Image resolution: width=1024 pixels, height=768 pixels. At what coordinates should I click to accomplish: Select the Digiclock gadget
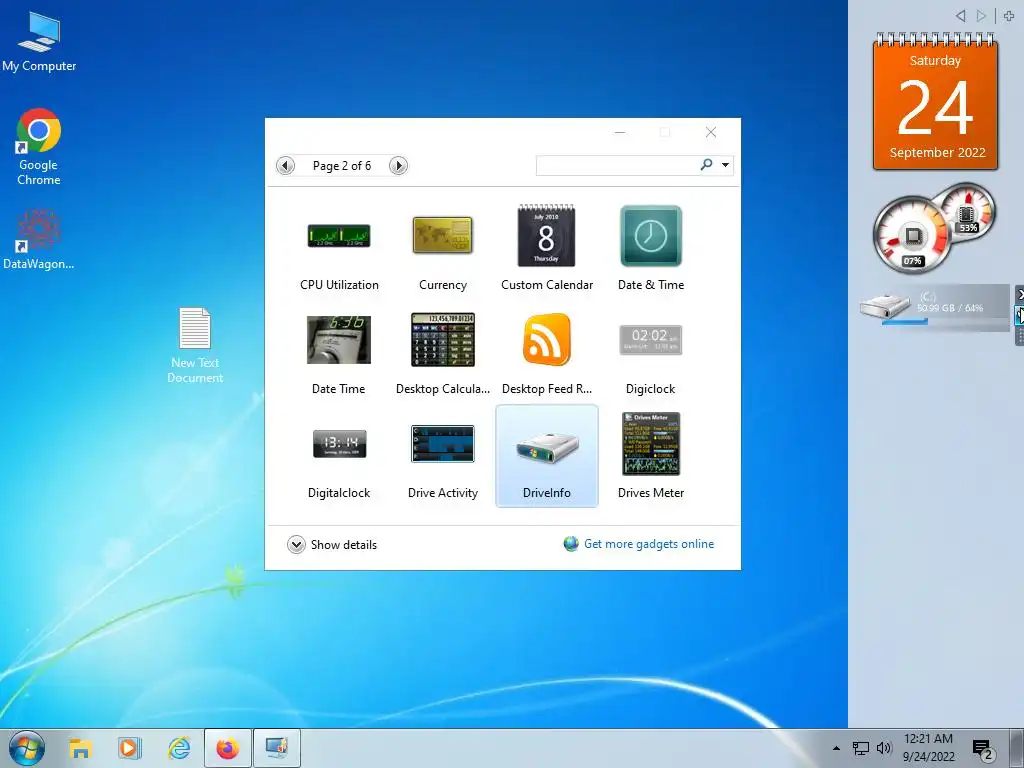(x=650, y=353)
